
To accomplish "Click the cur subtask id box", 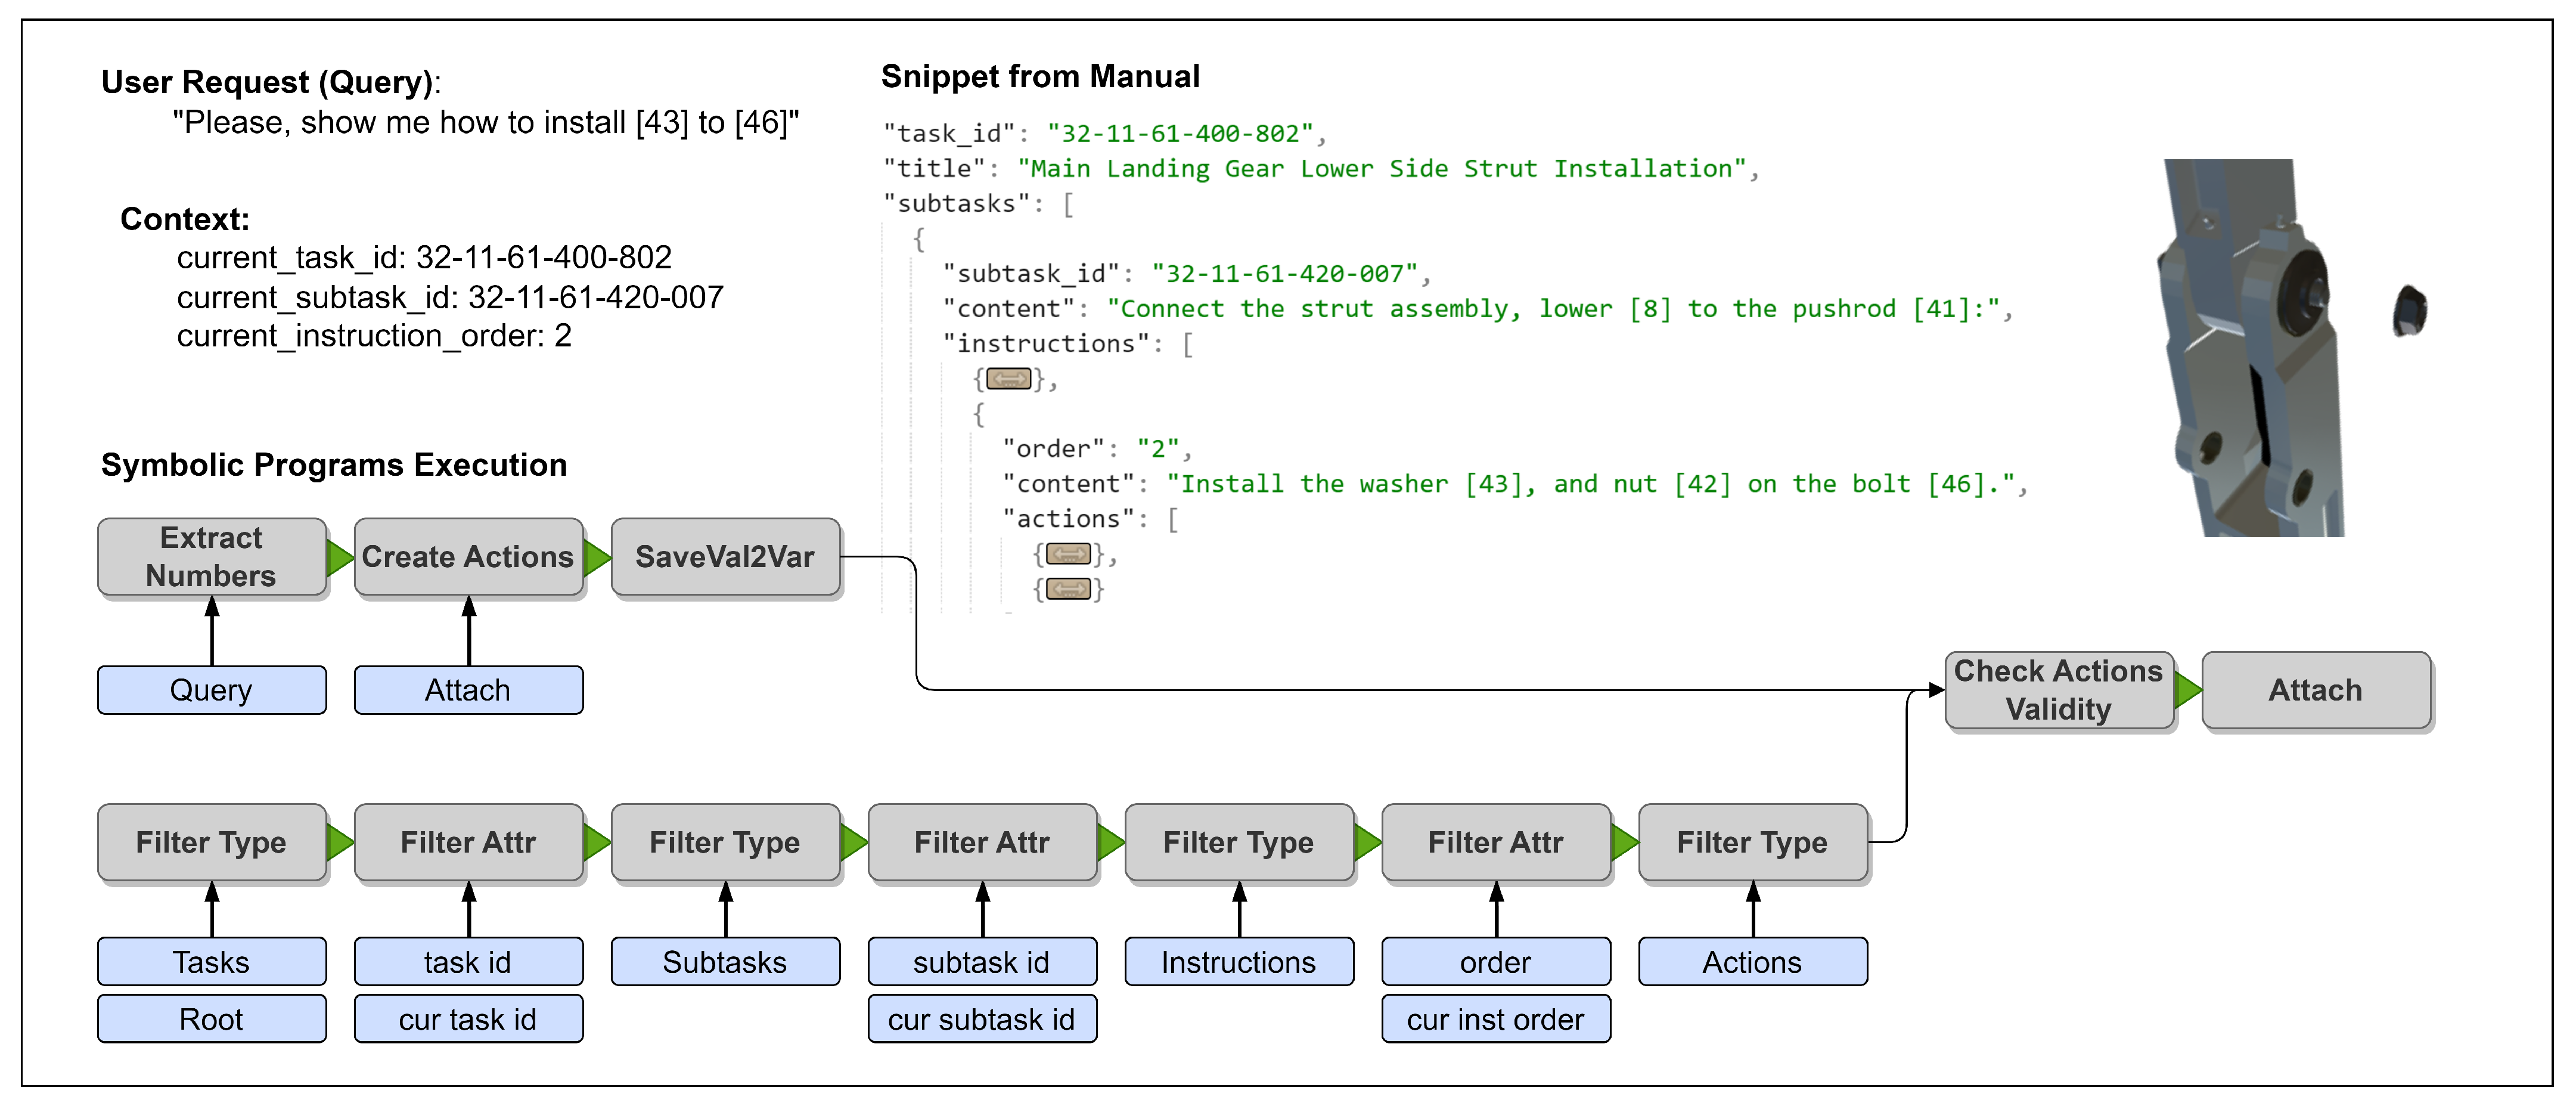I will coord(982,1019).
